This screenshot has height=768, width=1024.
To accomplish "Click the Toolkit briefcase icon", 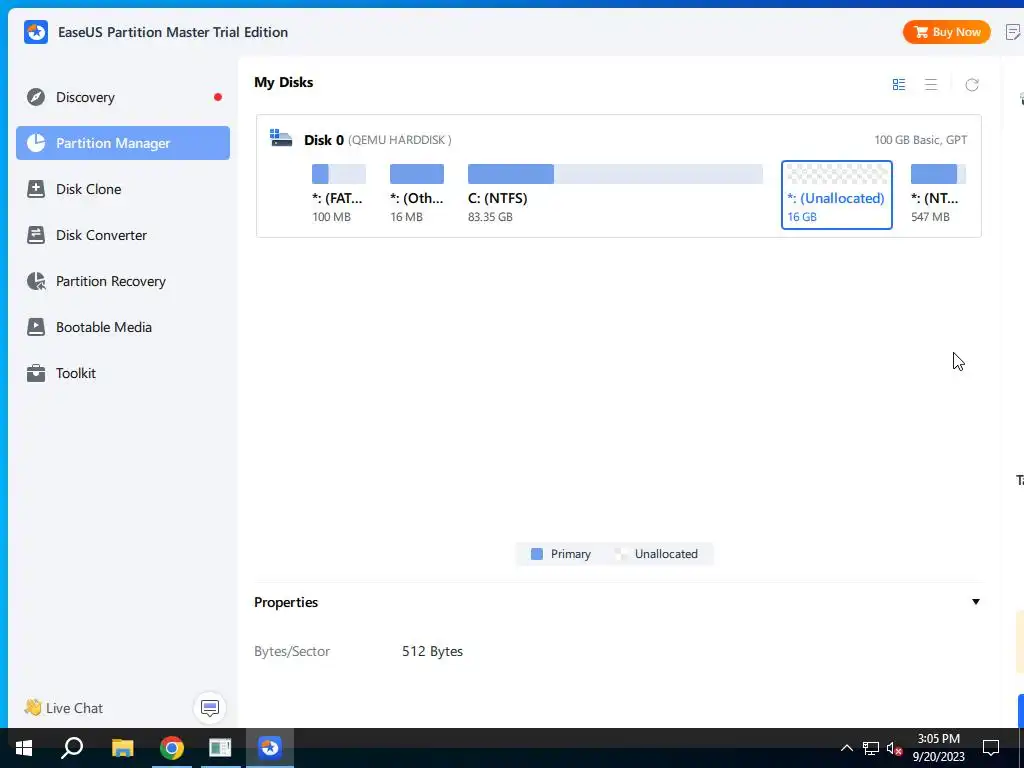I will pos(36,373).
